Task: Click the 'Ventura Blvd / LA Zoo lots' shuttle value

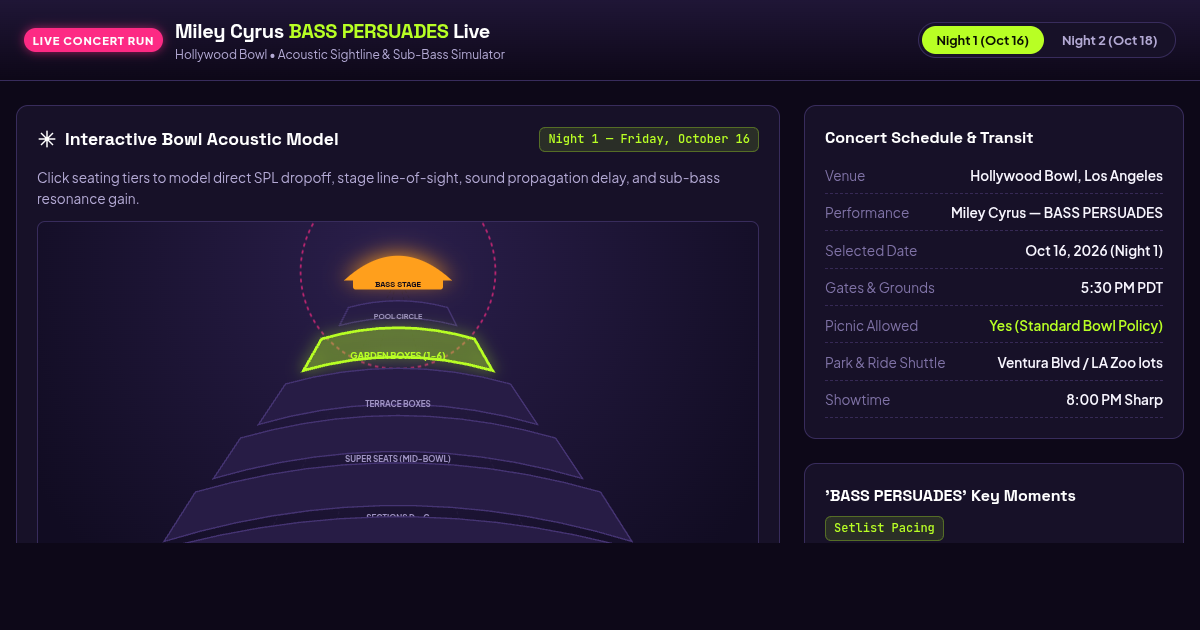Action: 1080,363
